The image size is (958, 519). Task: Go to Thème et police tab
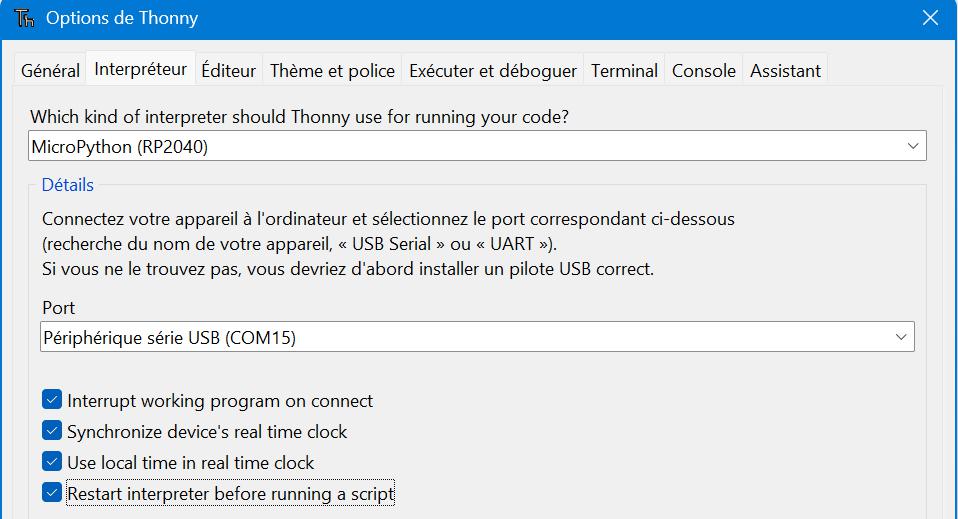(332, 71)
